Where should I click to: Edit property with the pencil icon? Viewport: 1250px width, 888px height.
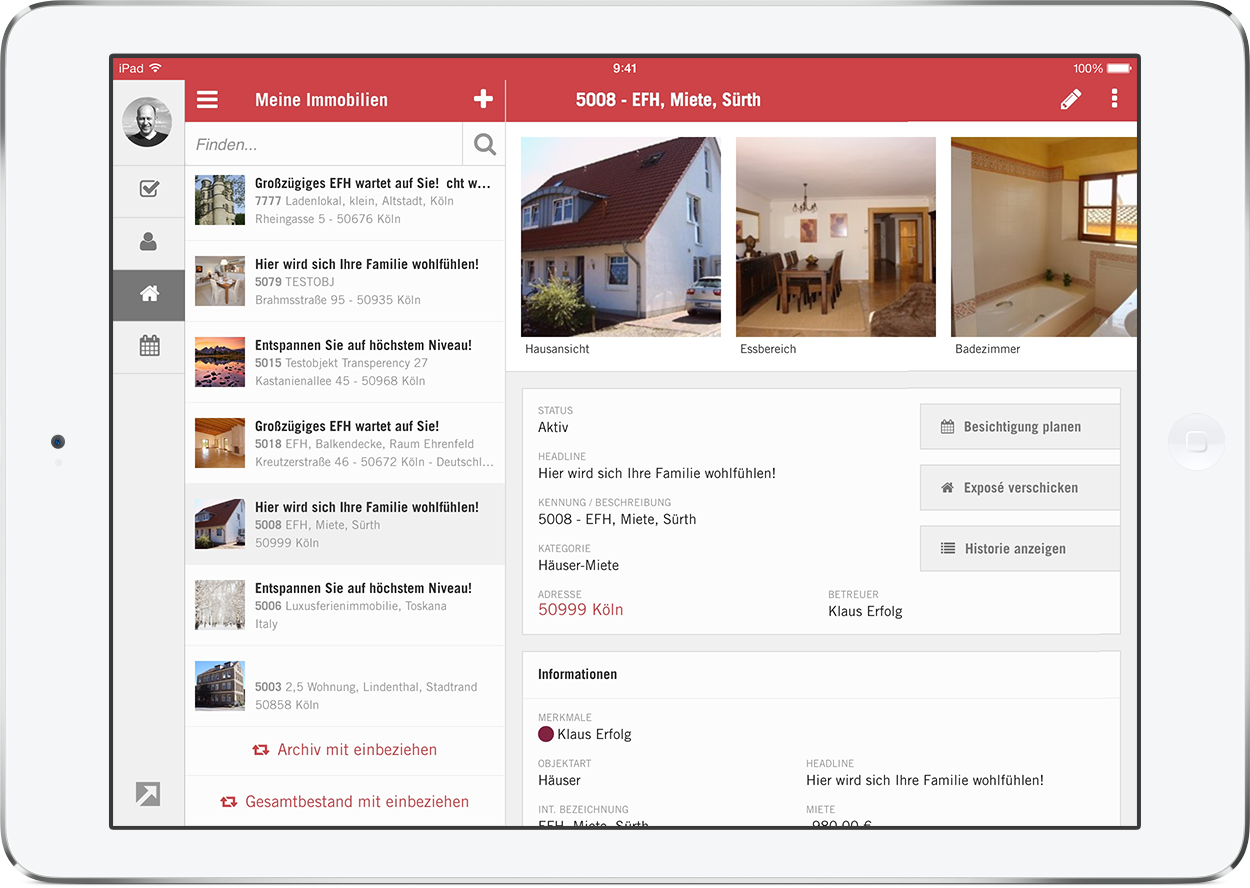pos(1071,99)
